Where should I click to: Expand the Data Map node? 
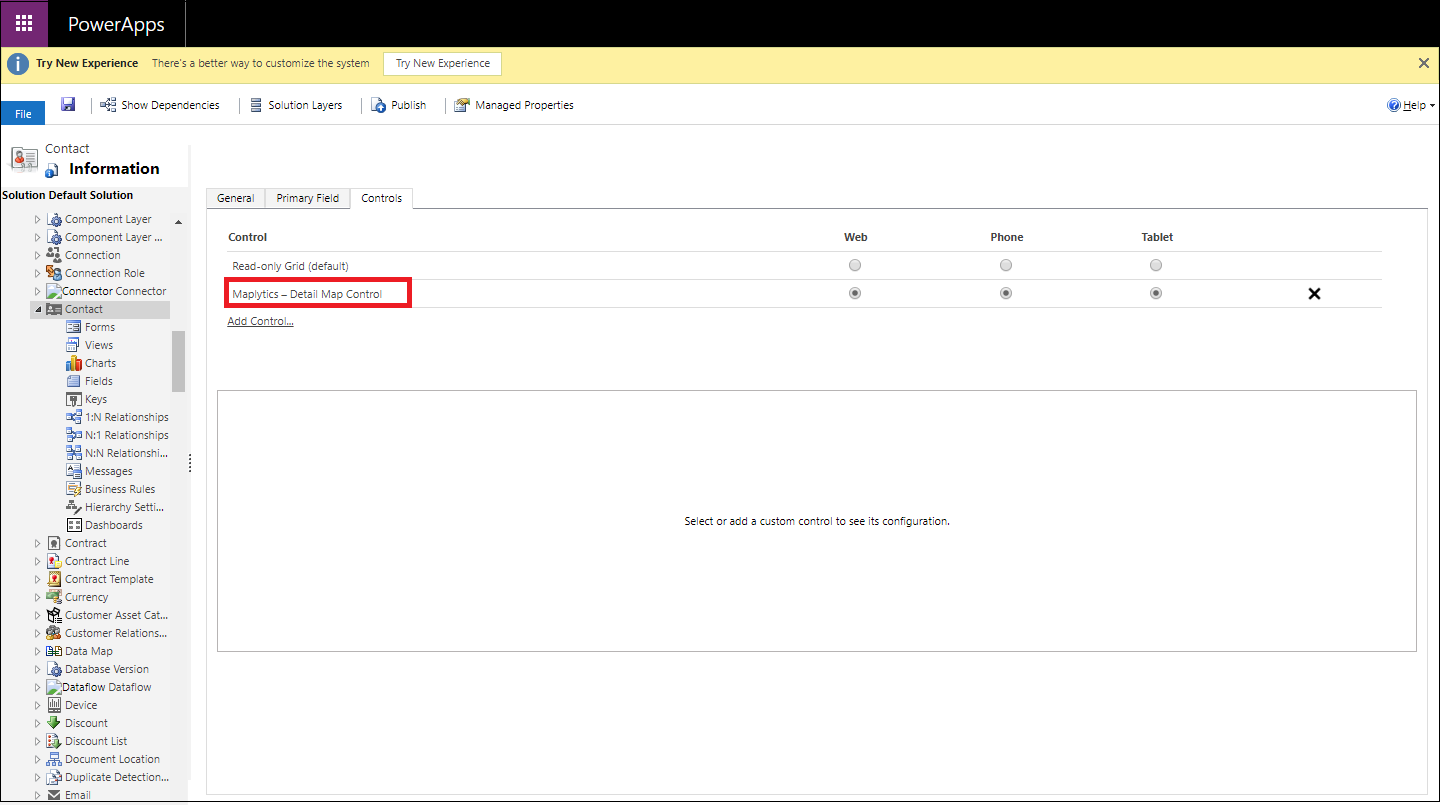point(38,651)
